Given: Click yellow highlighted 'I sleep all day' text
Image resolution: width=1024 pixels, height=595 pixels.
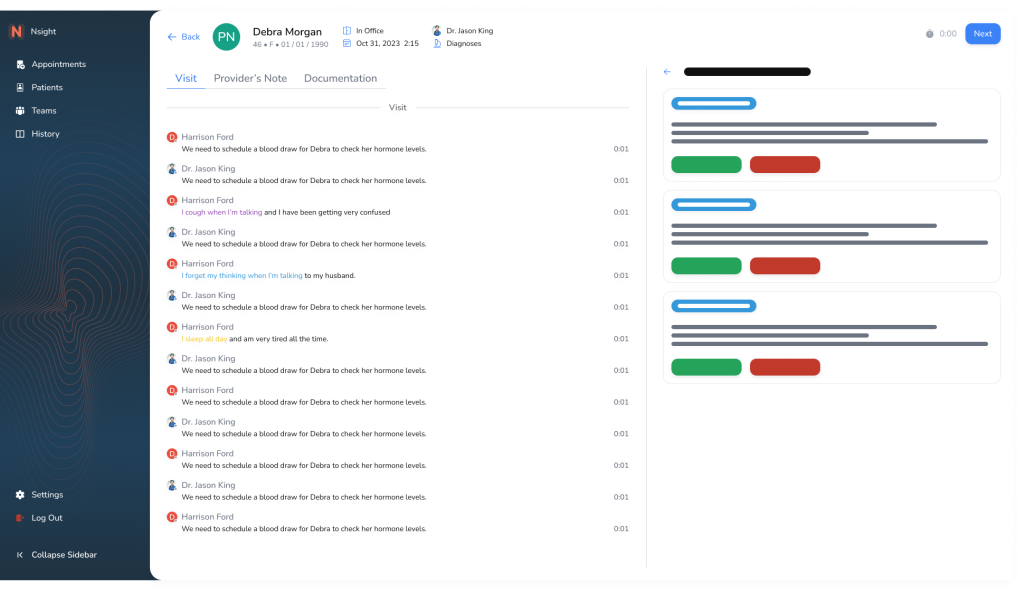Looking at the screenshot, I should pos(204,339).
